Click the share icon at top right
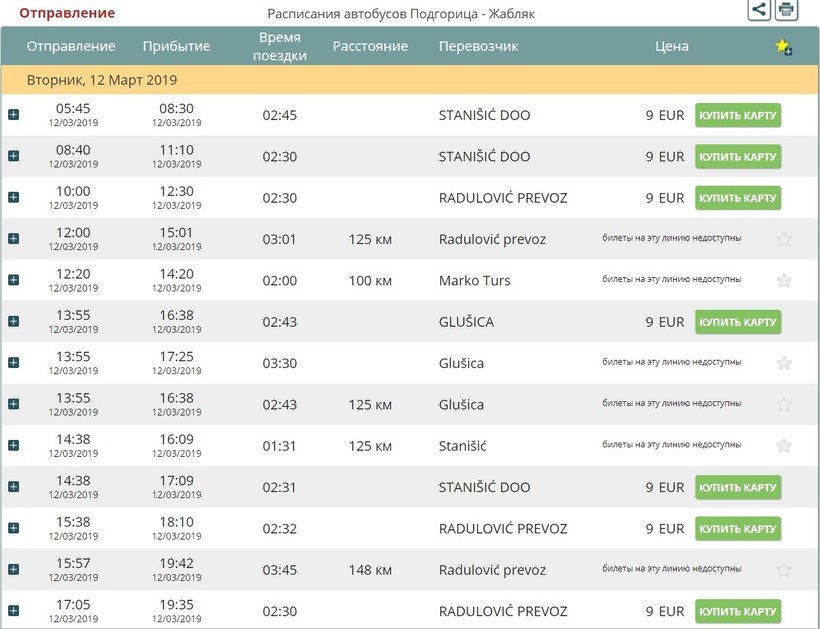The width and height of the screenshot is (820, 629). pyautogui.click(x=759, y=10)
